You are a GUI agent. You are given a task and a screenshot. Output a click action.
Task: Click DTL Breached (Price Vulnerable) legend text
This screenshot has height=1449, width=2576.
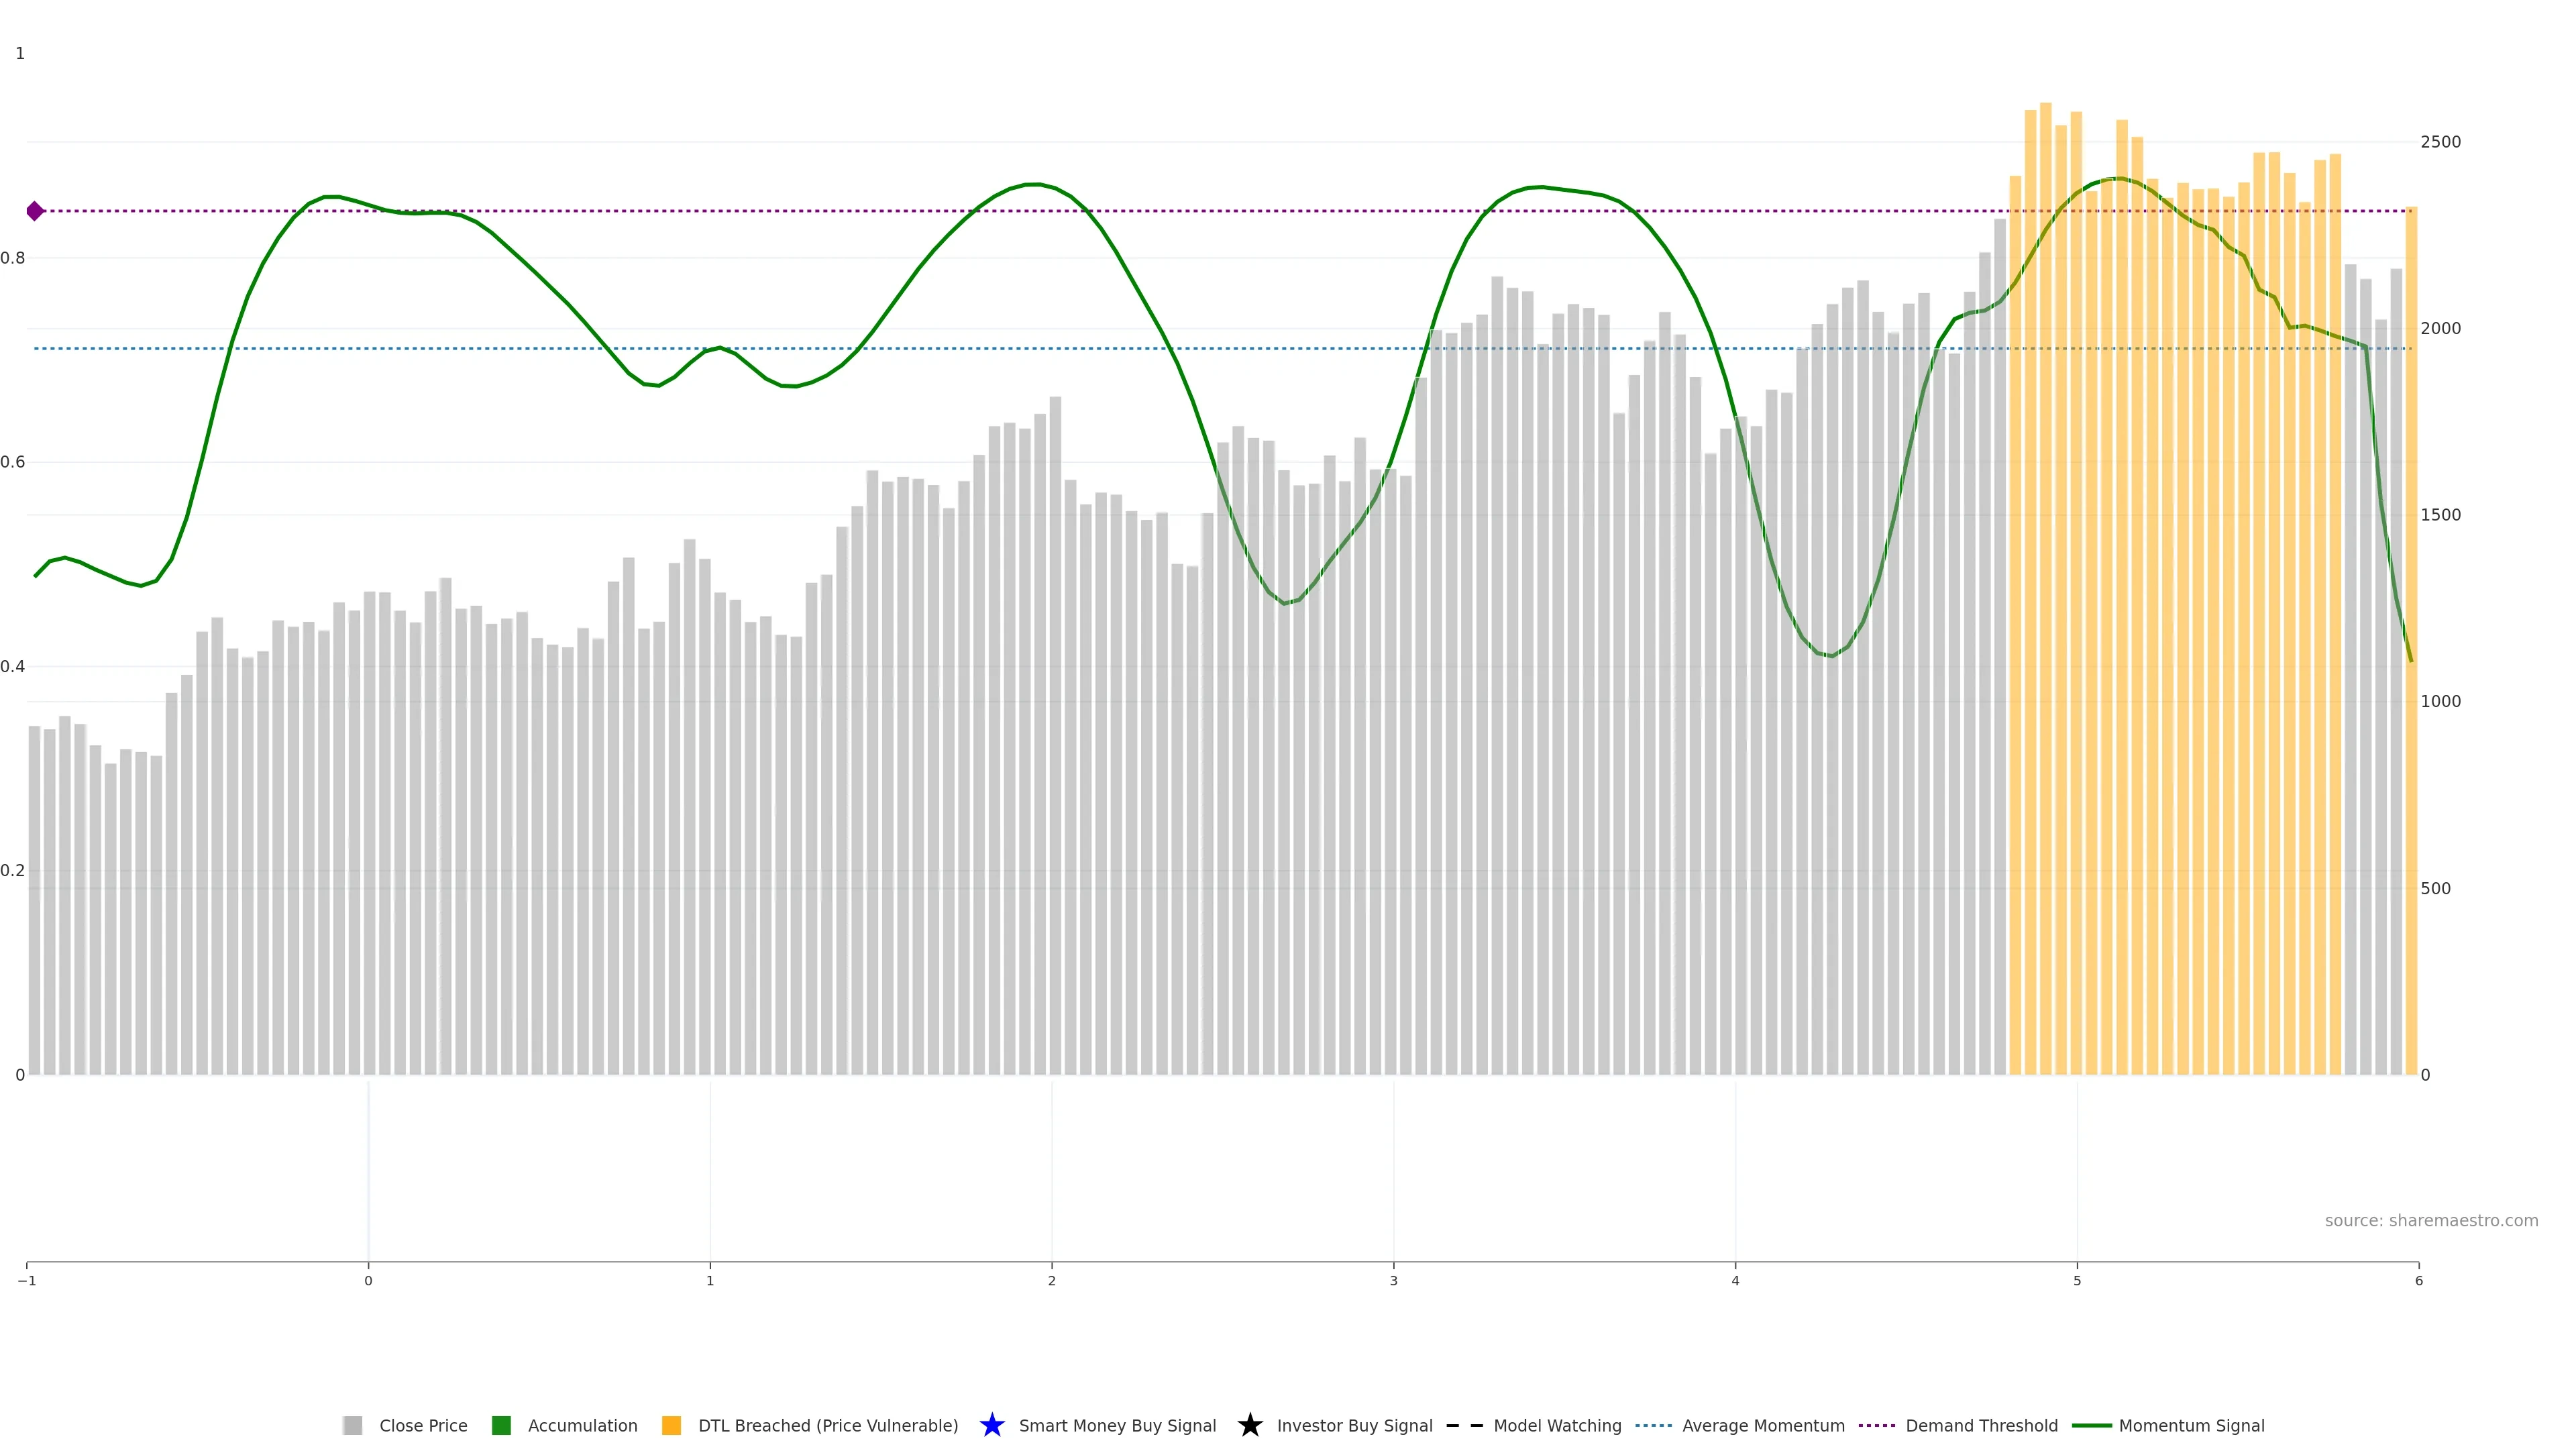click(x=828, y=1425)
